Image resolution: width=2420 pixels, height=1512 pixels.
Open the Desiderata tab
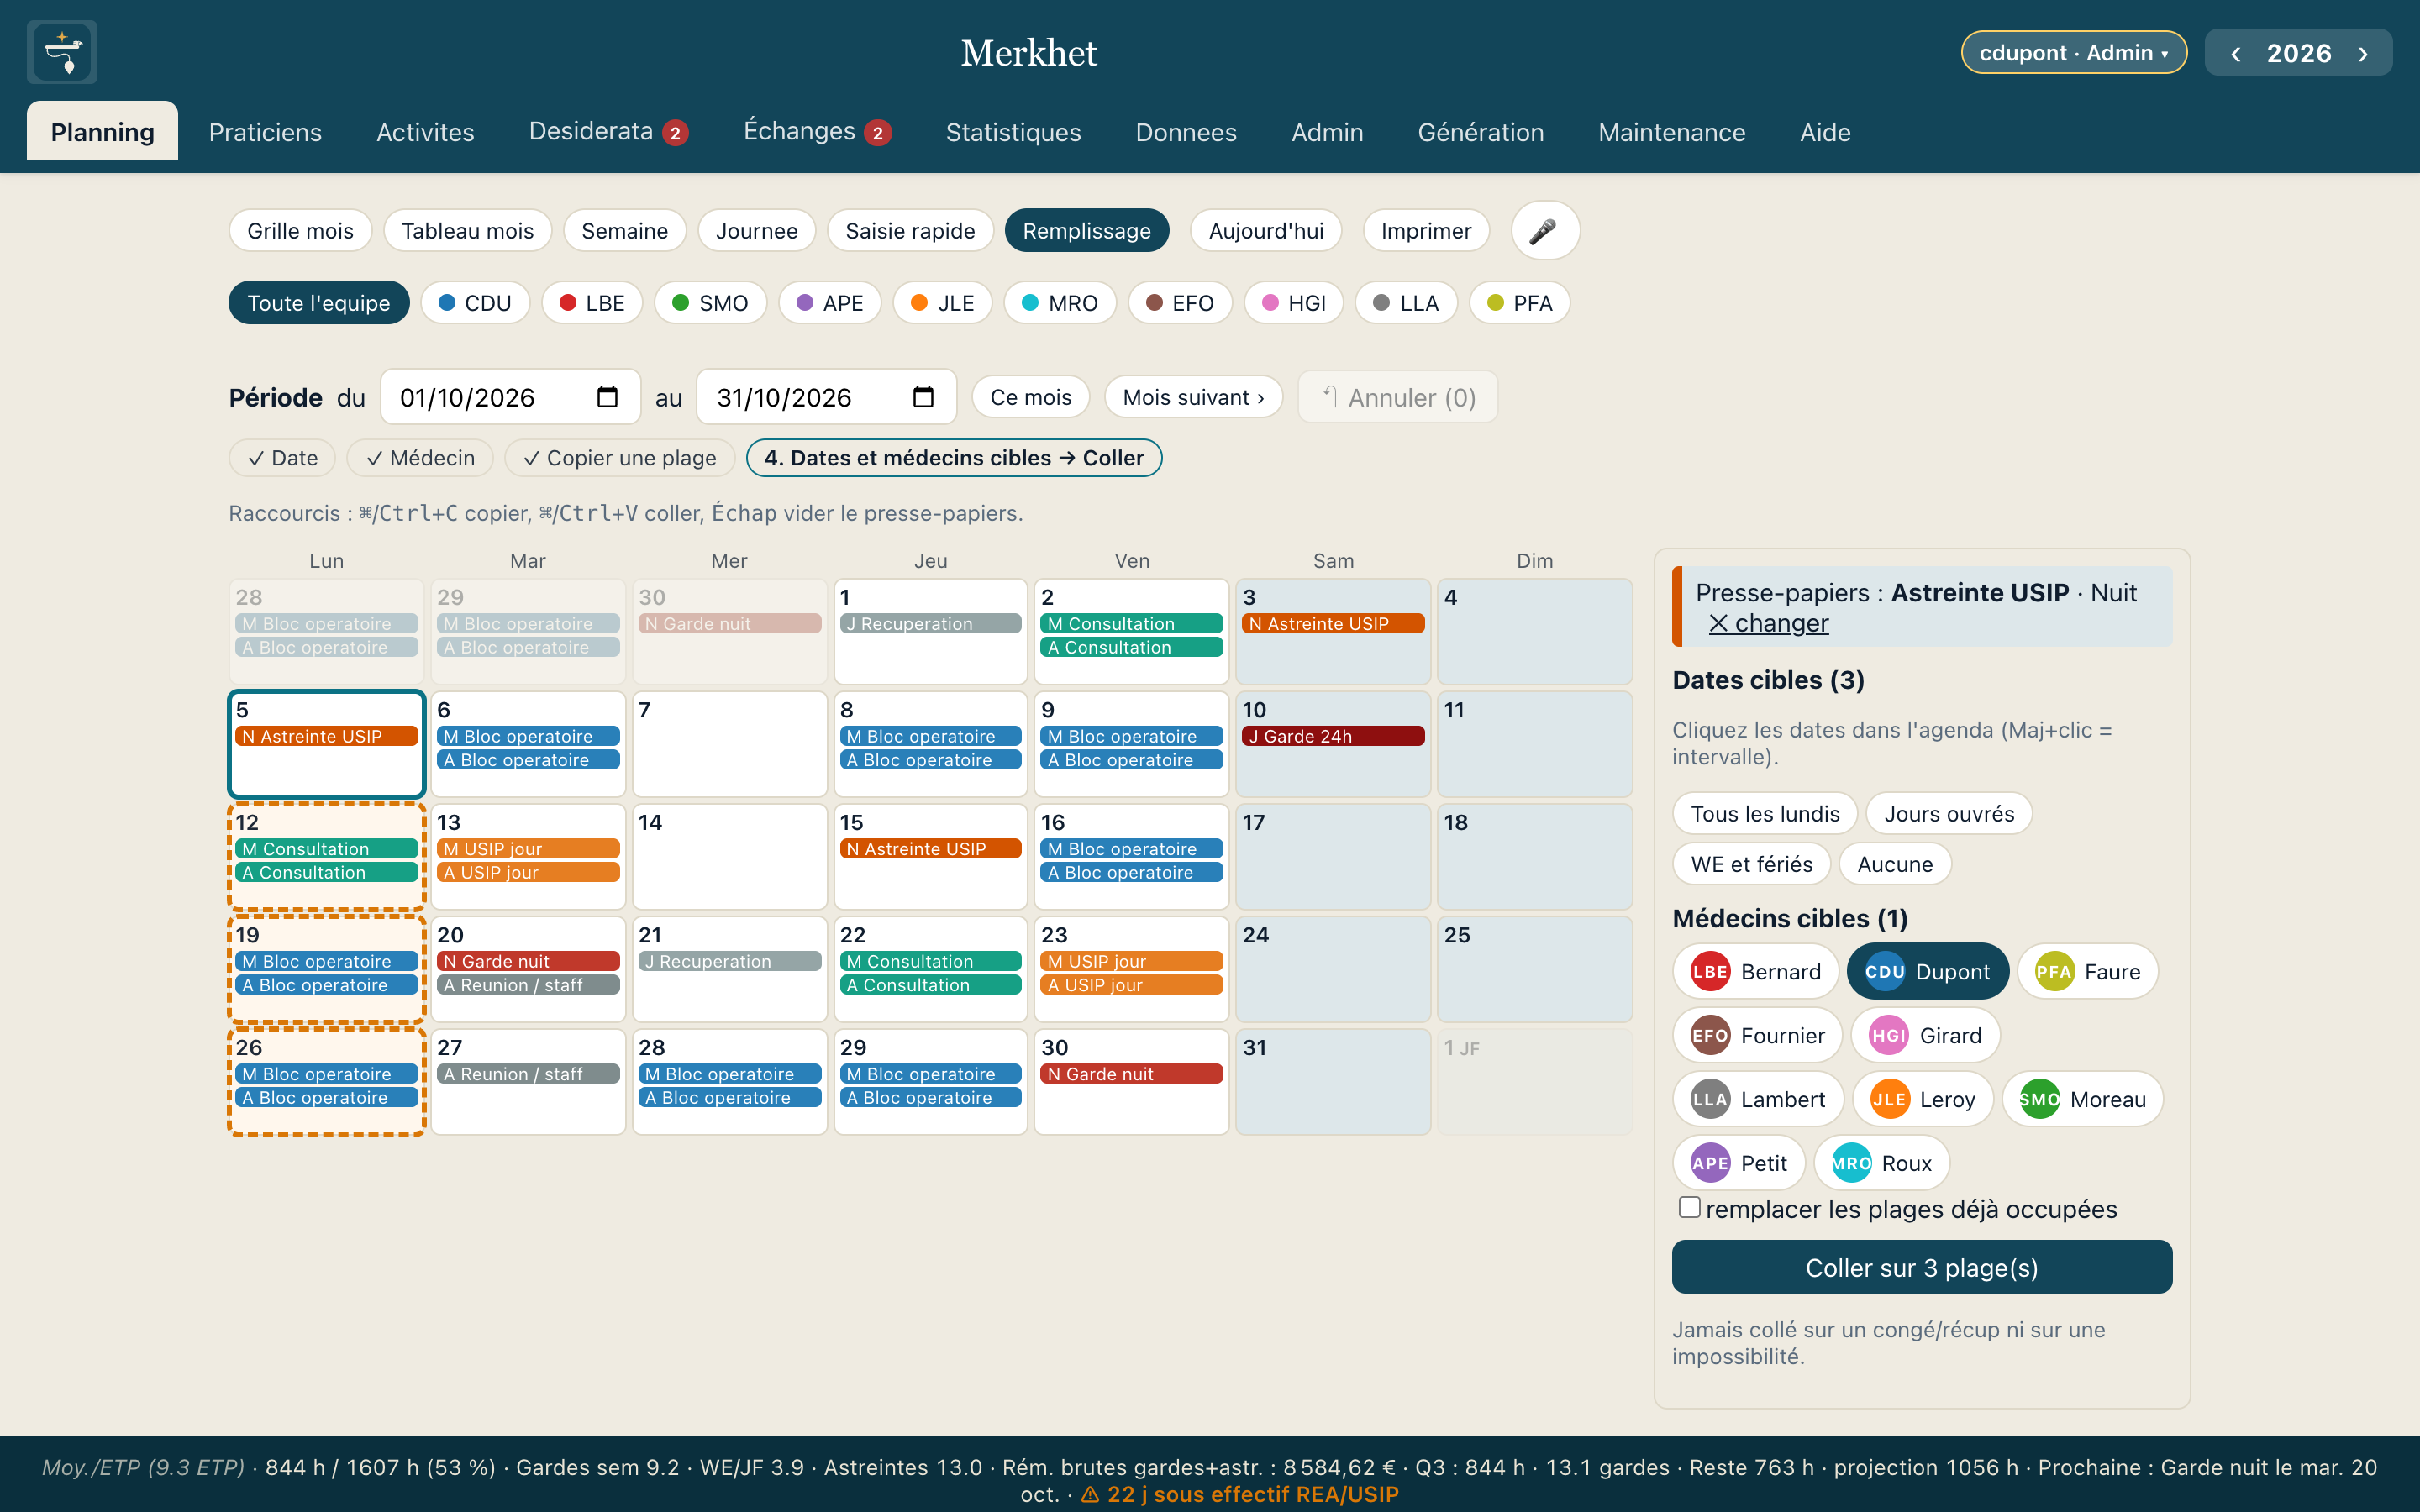(608, 132)
